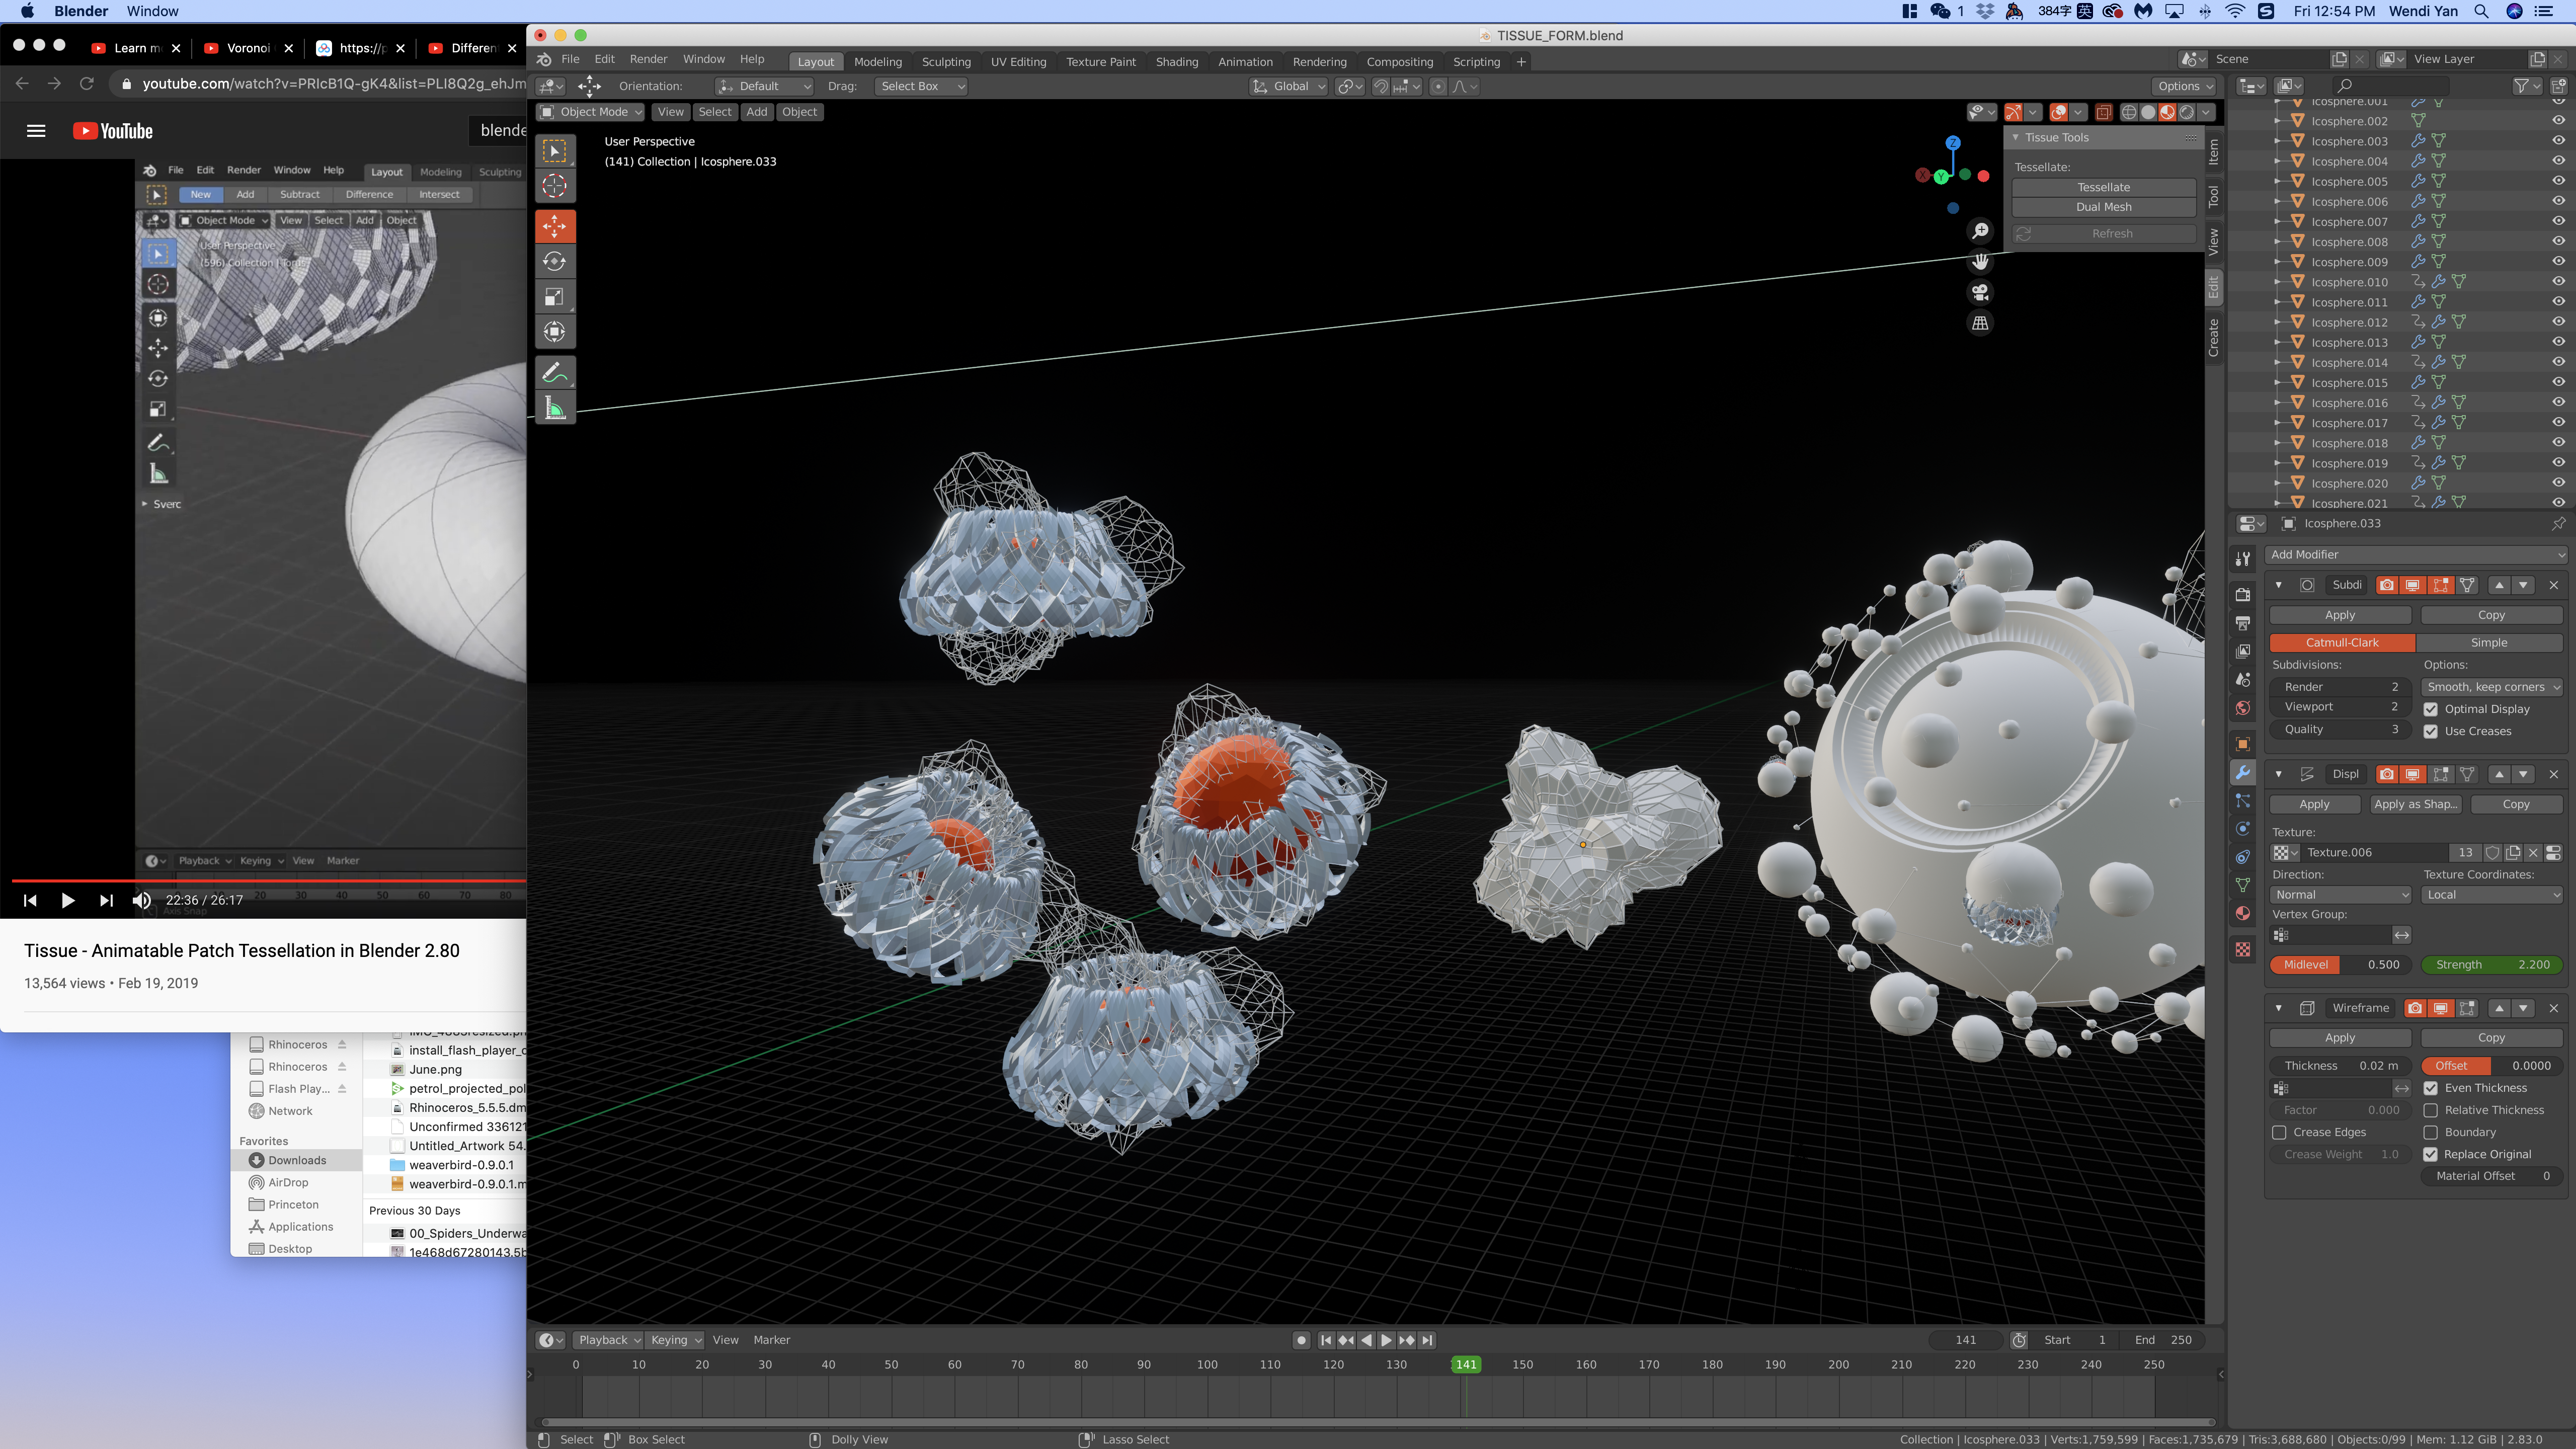Collapse the Wireframe modifier panel
2576x1449 pixels.
pos(2279,1008)
